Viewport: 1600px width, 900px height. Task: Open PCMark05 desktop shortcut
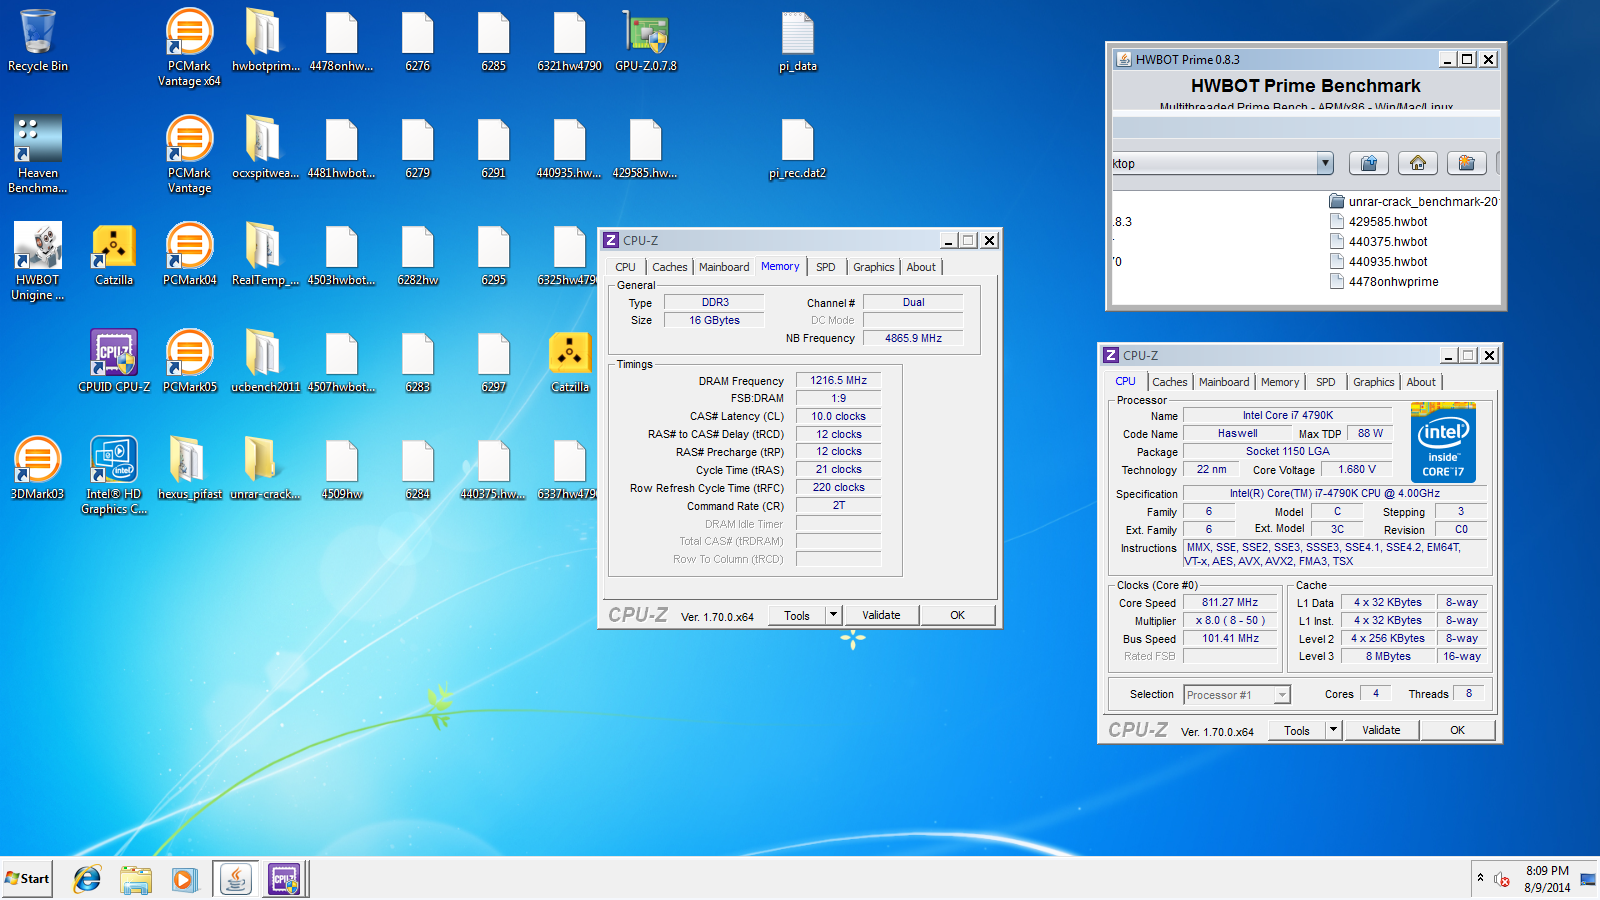click(189, 361)
